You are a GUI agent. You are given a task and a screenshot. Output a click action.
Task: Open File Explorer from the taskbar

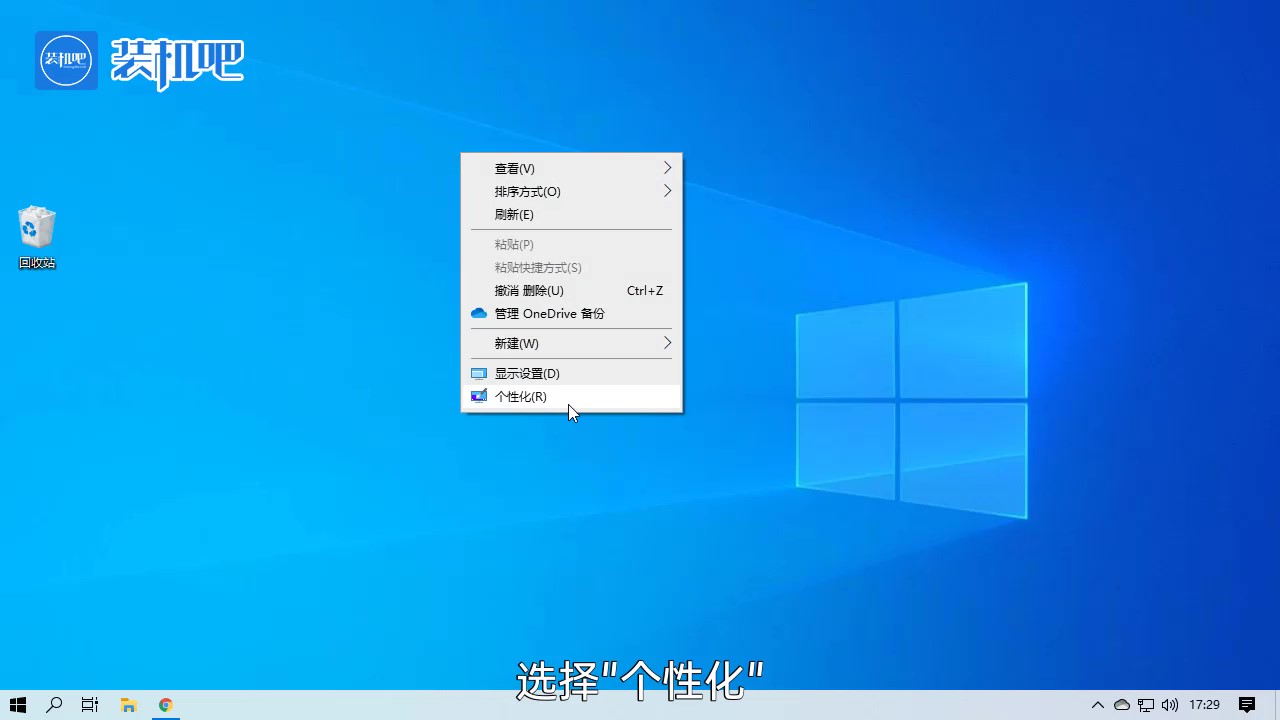pyautogui.click(x=128, y=706)
